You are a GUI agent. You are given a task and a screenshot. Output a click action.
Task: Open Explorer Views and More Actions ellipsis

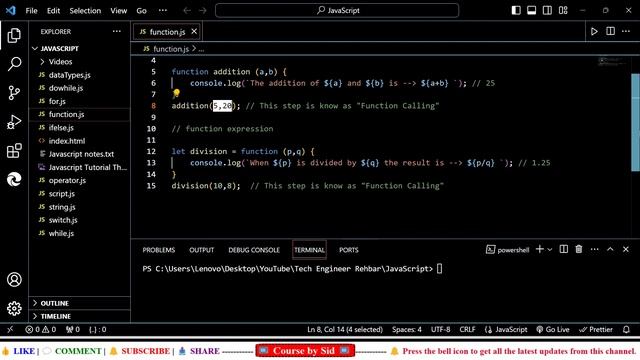[x=117, y=31]
